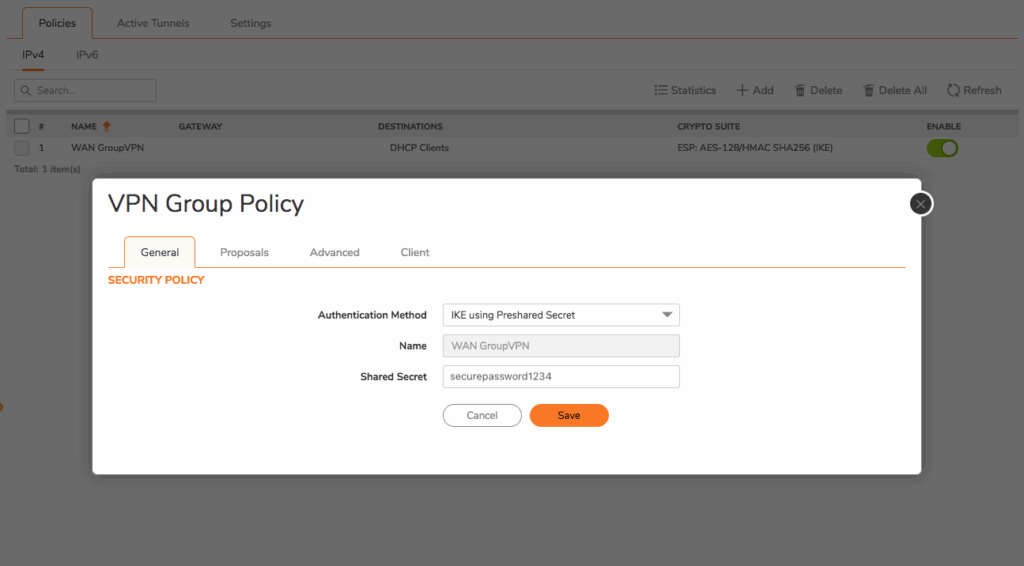Click the Cancel button
This screenshot has width=1024, height=566.
[482, 415]
